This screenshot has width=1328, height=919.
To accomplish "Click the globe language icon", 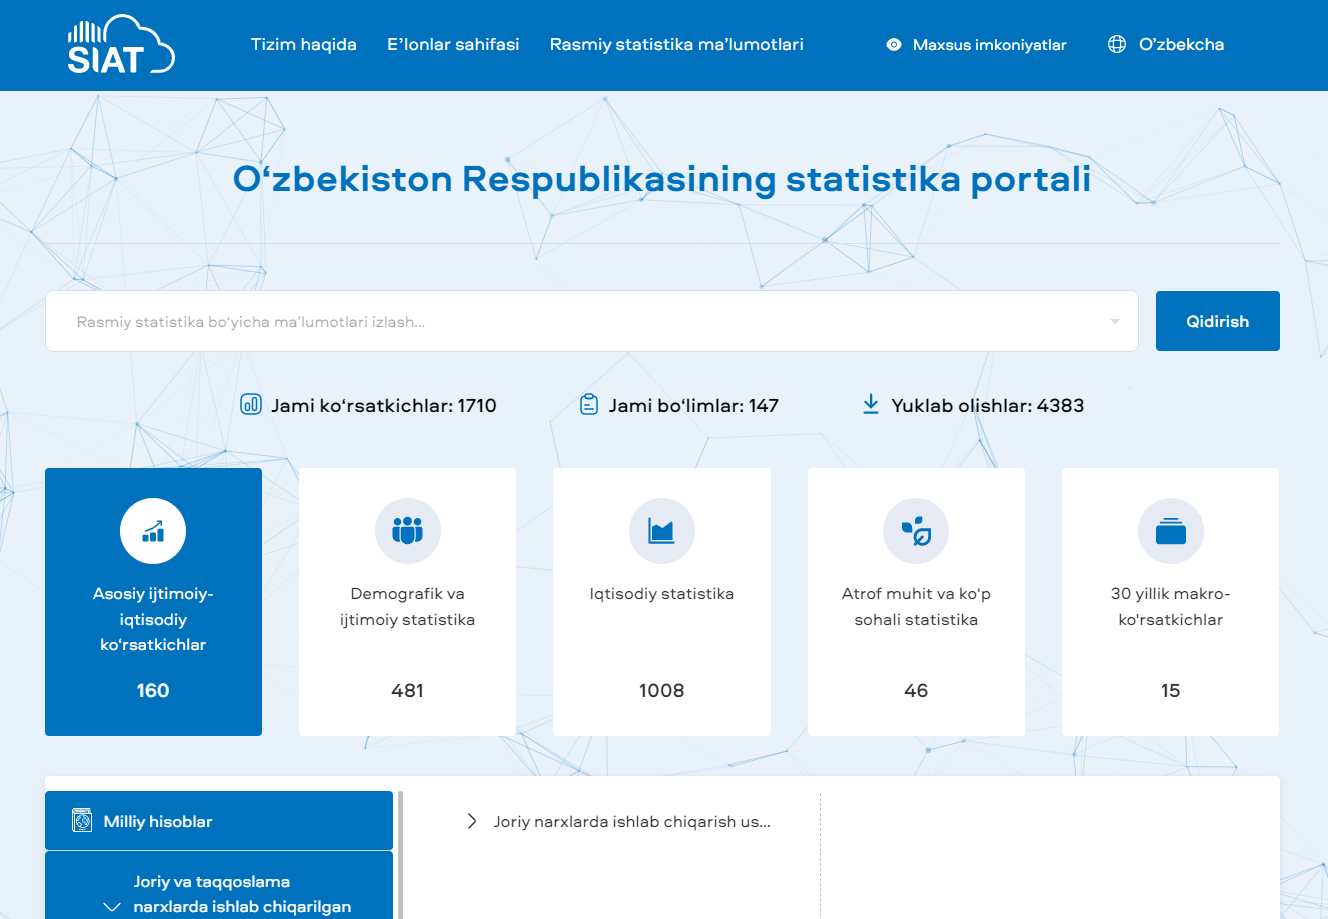I will pos(1117,45).
